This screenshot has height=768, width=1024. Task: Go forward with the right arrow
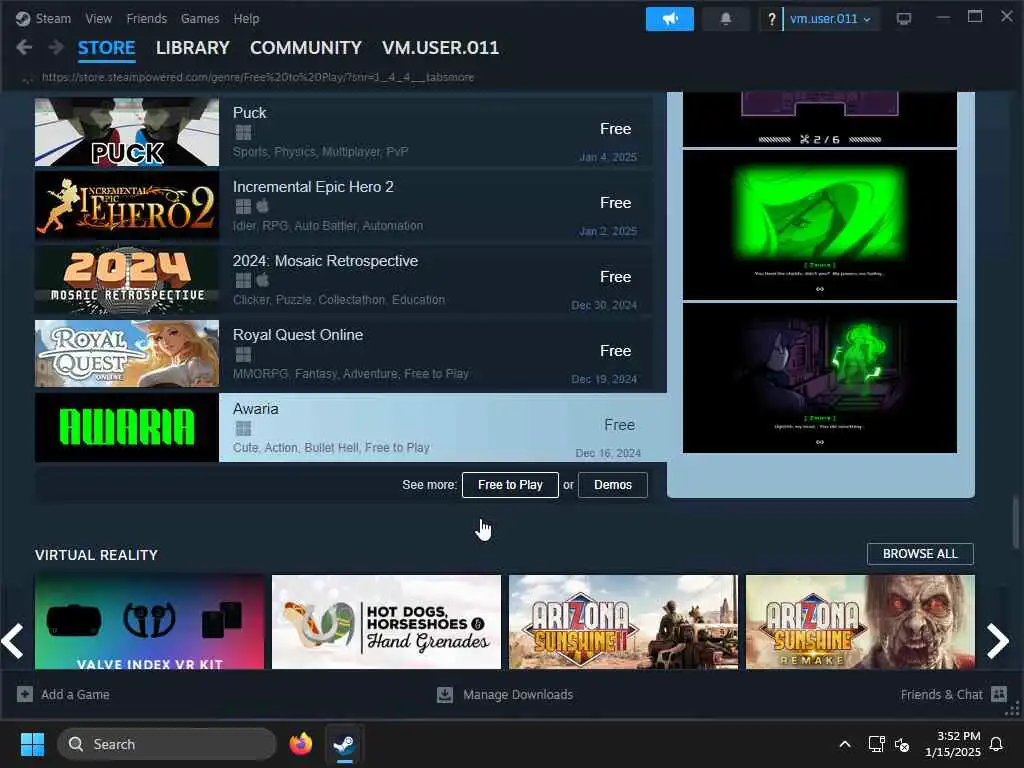(56, 47)
